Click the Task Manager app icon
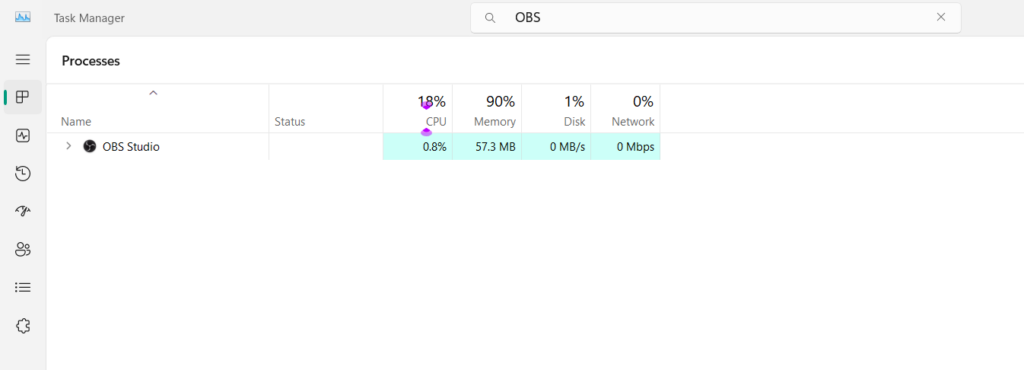 pyautogui.click(x=23, y=18)
